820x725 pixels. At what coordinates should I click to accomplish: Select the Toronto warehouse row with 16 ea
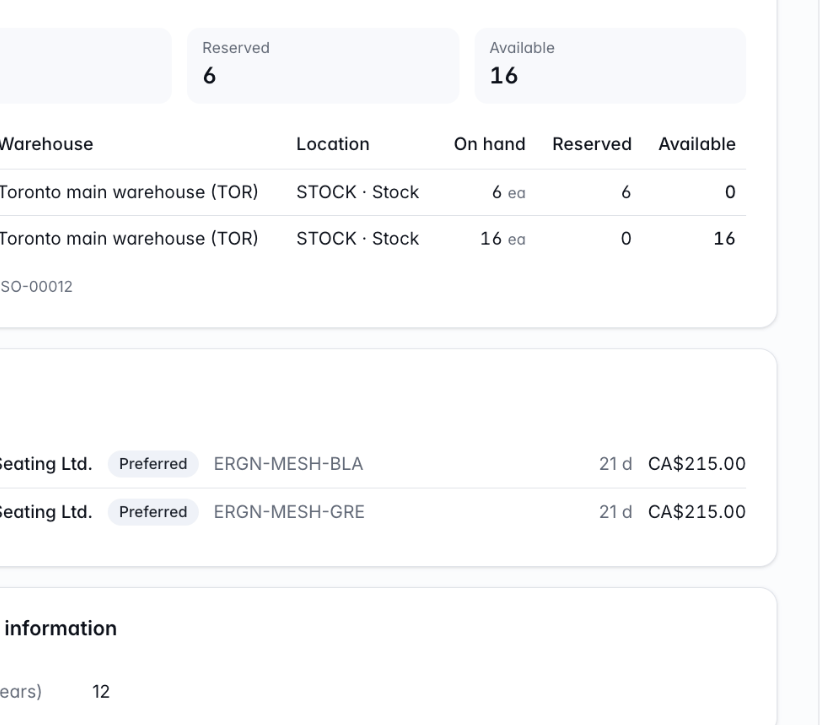[x=373, y=239]
